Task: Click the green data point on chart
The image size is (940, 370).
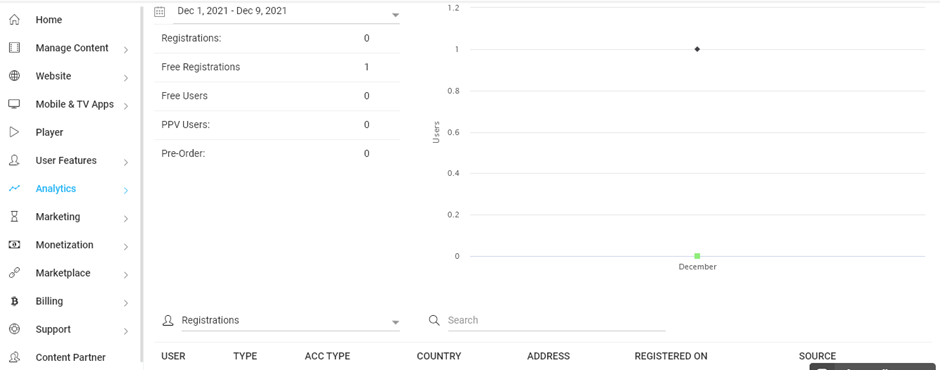Action: point(697,256)
